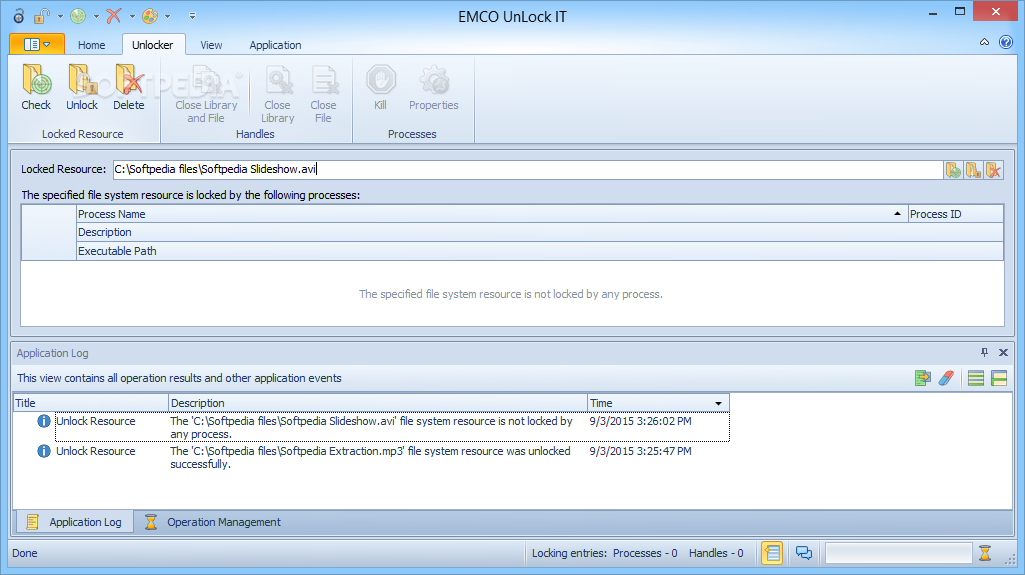Image resolution: width=1025 pixels, height=575 pixels.
Task: Toggle the highlighted log window status bar icon
Action: [x=772, y=553]
